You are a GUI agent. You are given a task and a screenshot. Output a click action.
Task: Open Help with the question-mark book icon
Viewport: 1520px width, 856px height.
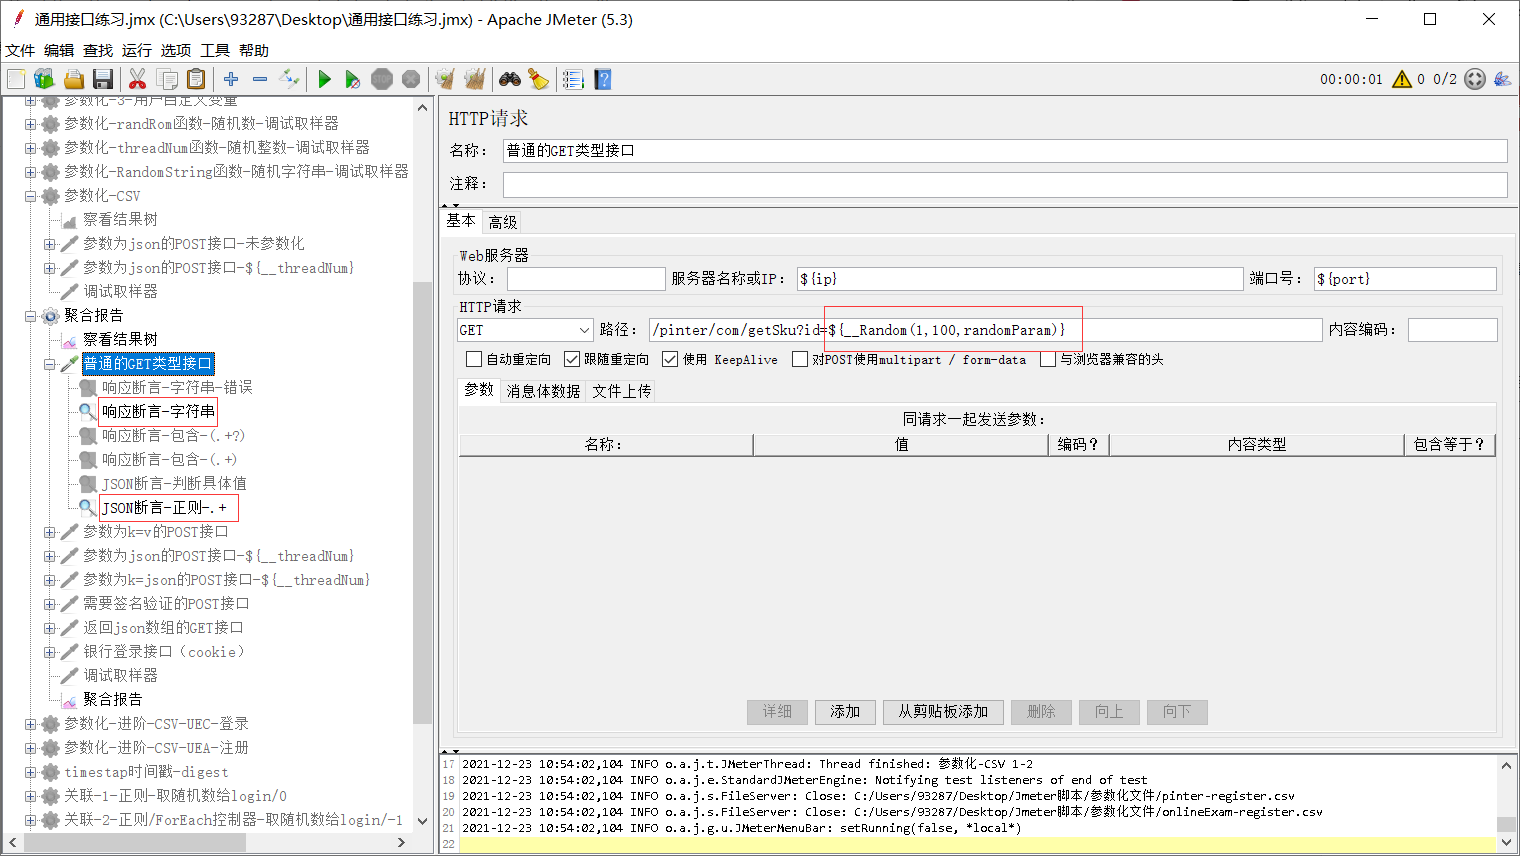(x=602, y=79)
